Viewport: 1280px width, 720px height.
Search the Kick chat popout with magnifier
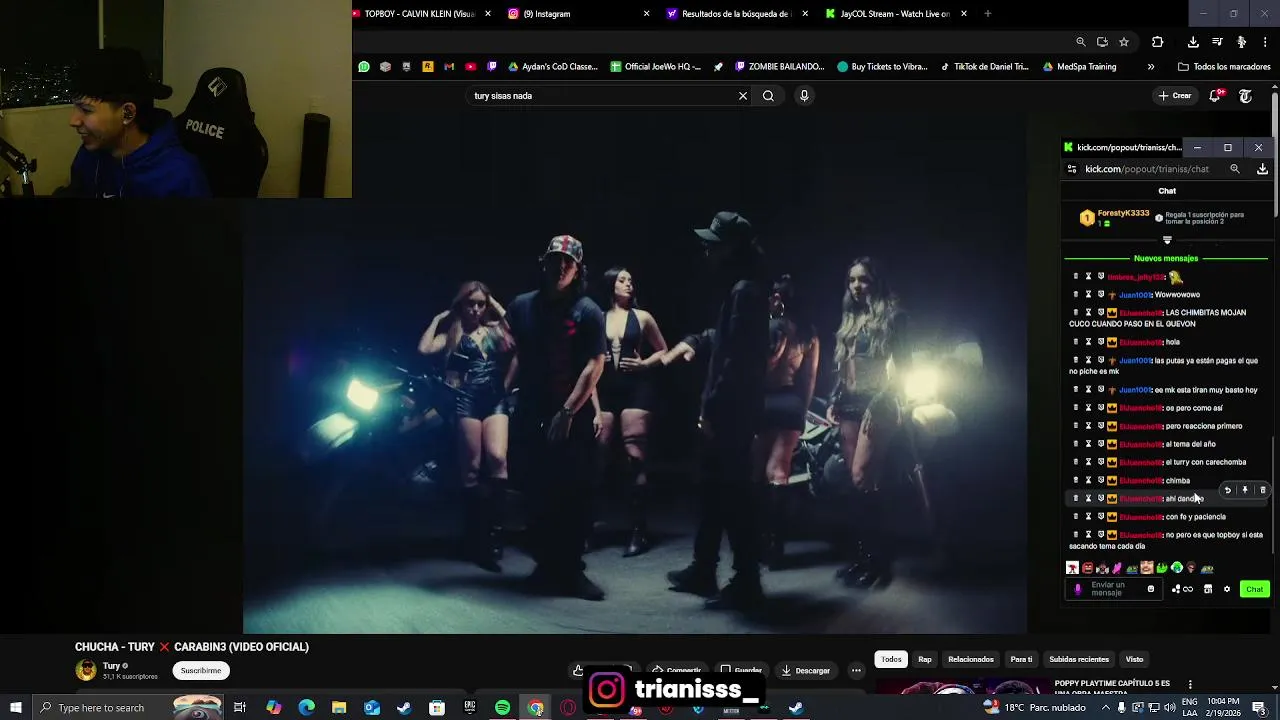(x=1235, y=169)
